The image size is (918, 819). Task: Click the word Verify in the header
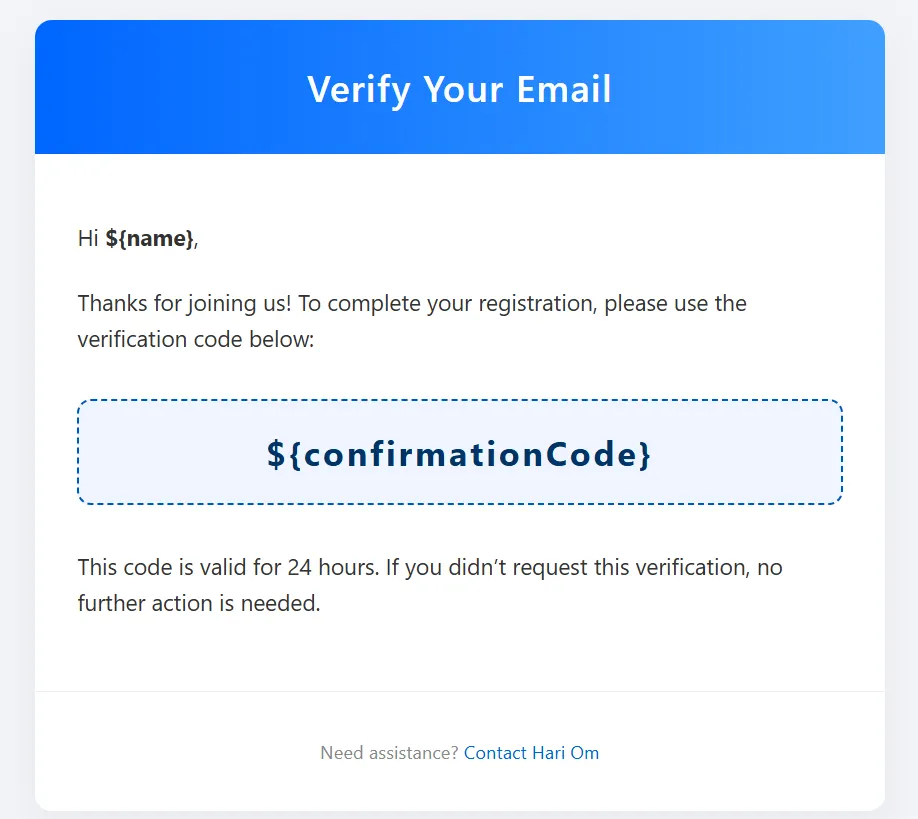click(x=358, y=90)
